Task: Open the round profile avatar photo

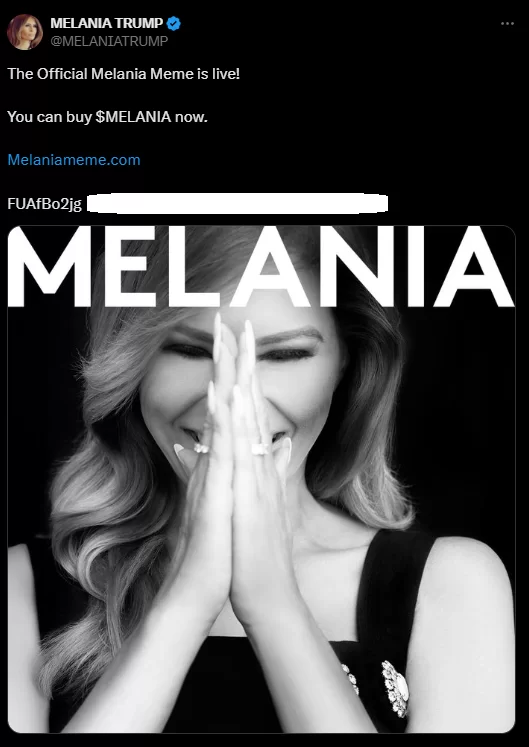Action: [25, 32]
